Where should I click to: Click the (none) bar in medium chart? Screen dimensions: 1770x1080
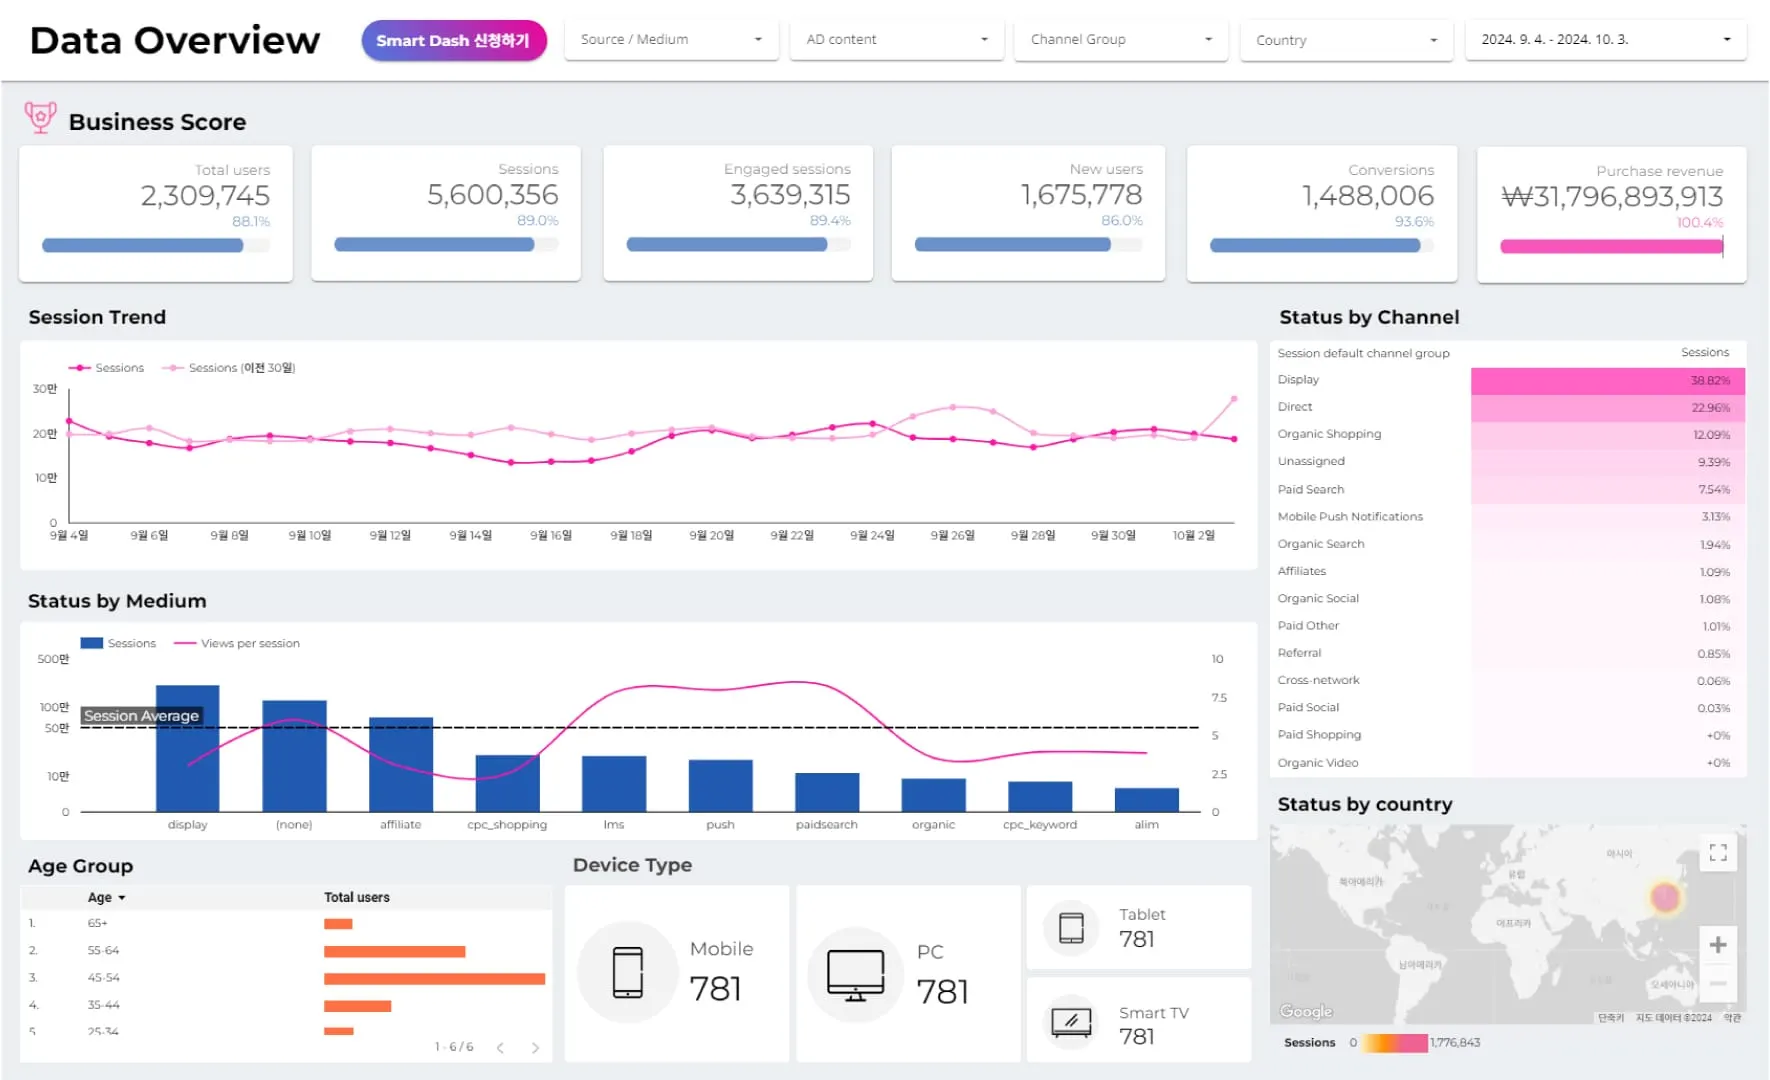(294, 756)
